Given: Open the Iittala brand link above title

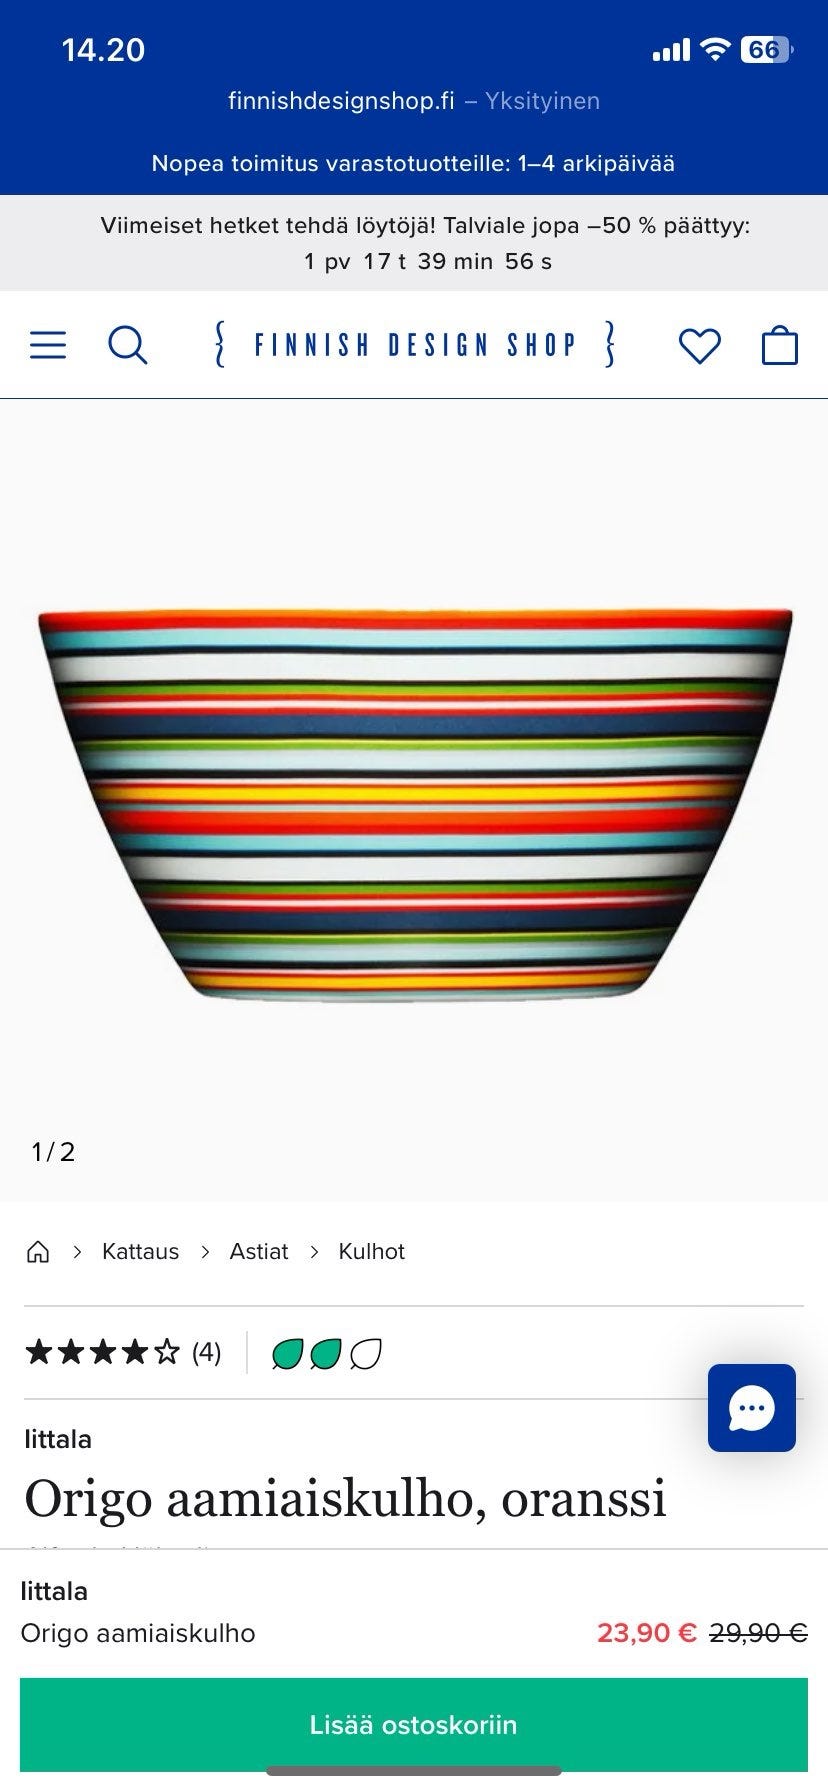Looking at the screenshot, I should 58,1439.
